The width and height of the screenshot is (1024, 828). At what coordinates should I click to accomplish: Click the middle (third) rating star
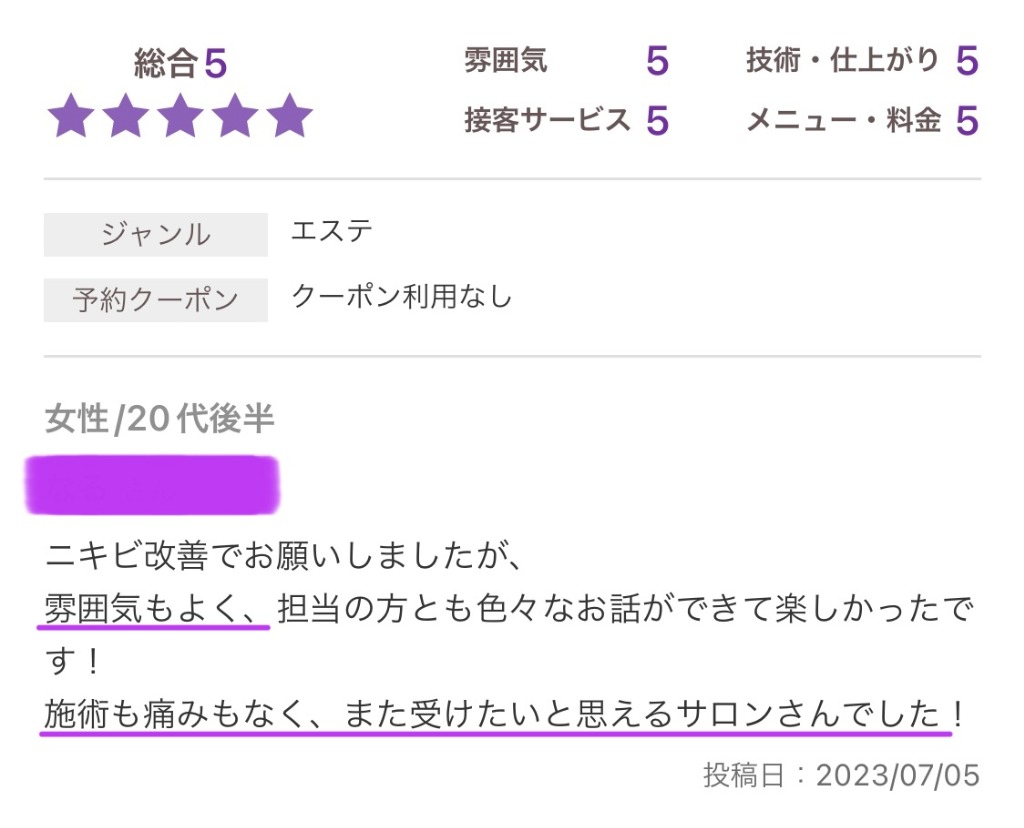point(181,116)
